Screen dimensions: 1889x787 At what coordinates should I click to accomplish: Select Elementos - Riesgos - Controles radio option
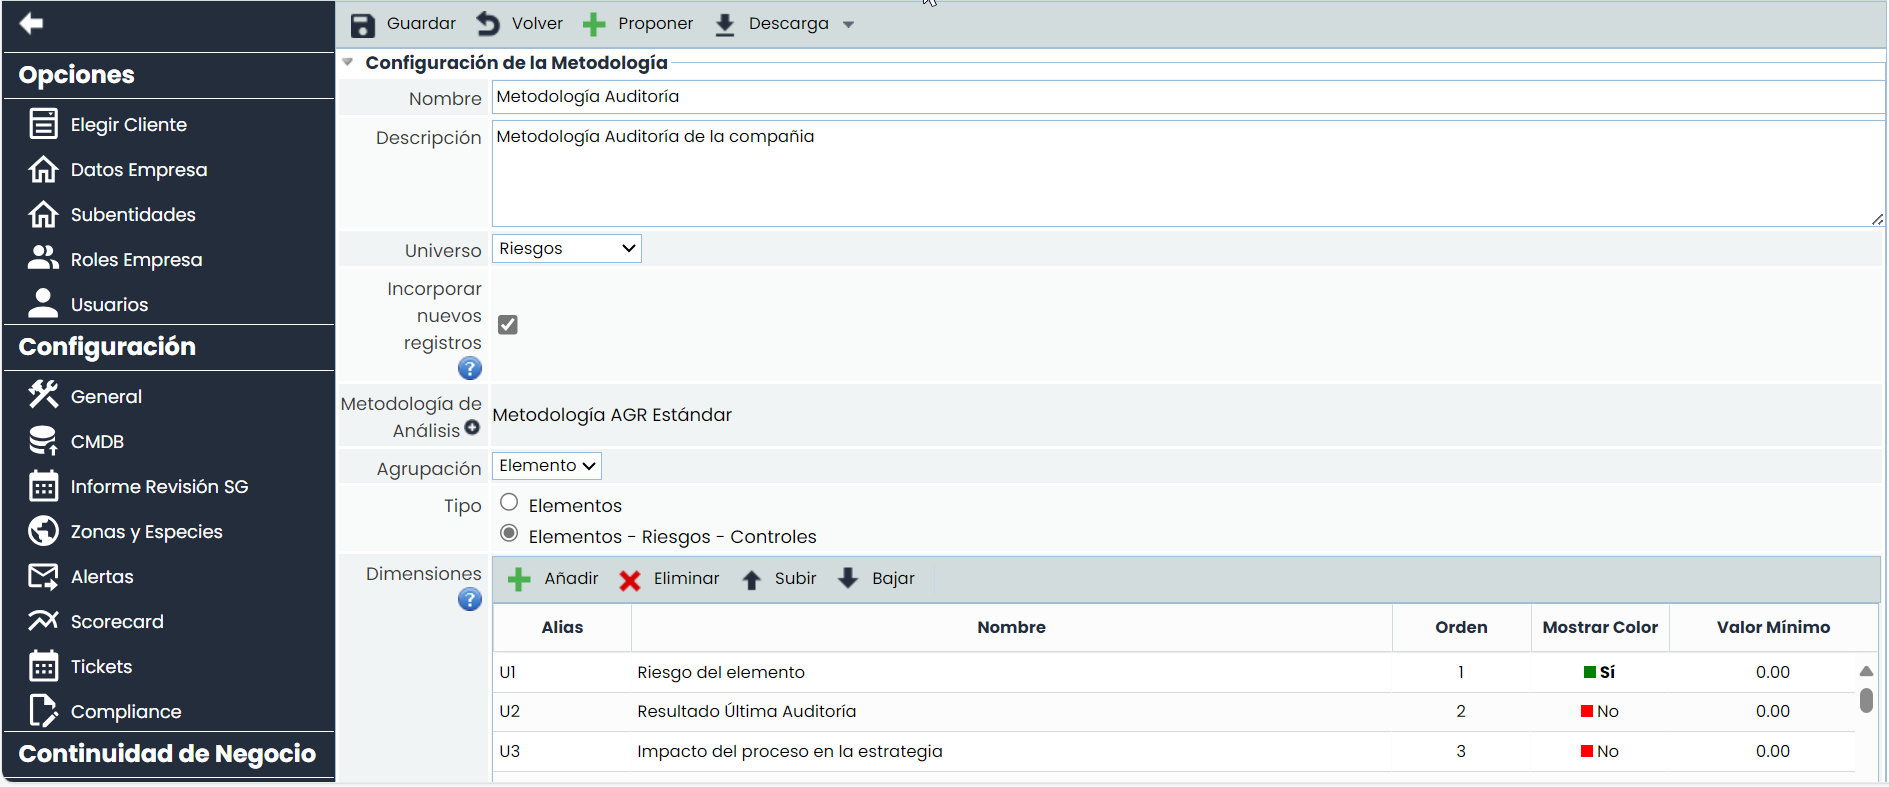pos(509,534)
